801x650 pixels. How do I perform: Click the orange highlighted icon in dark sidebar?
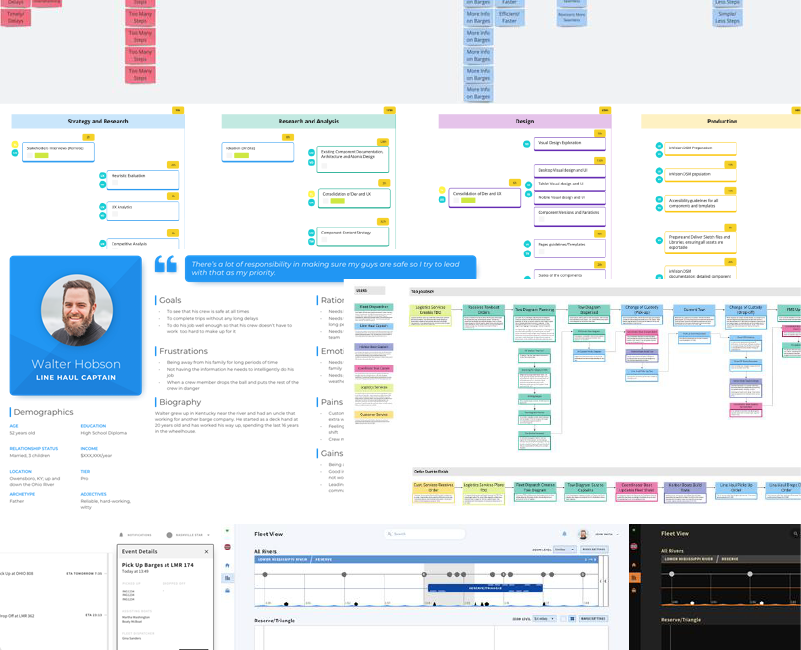pos(636,578)
